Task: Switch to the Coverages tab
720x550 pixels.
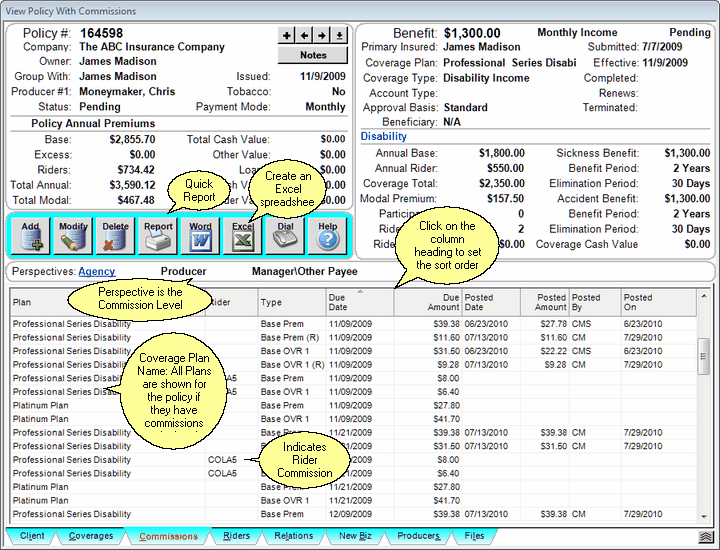Action: click(91, 536)
